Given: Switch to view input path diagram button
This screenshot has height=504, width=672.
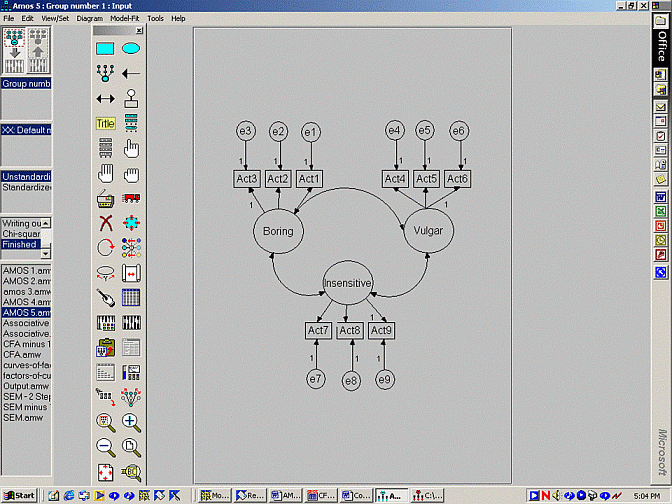Looking at the screenshot, I should click(x=15, y=48).
